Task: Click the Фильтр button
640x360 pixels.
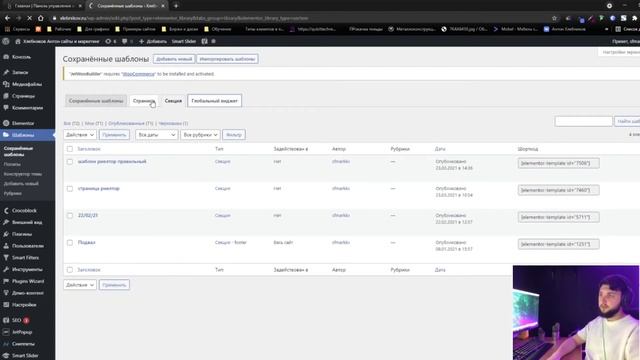Action: tap(234, 135)
